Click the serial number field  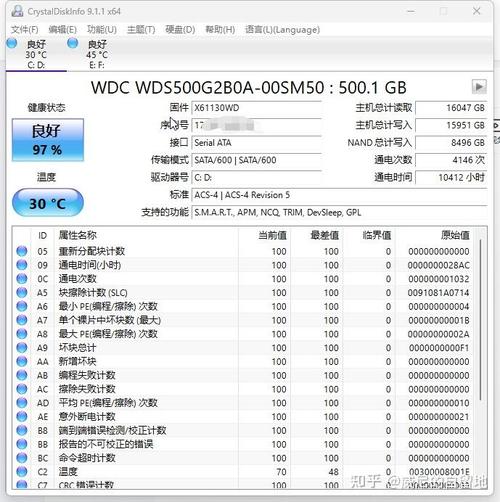[257, 125]
